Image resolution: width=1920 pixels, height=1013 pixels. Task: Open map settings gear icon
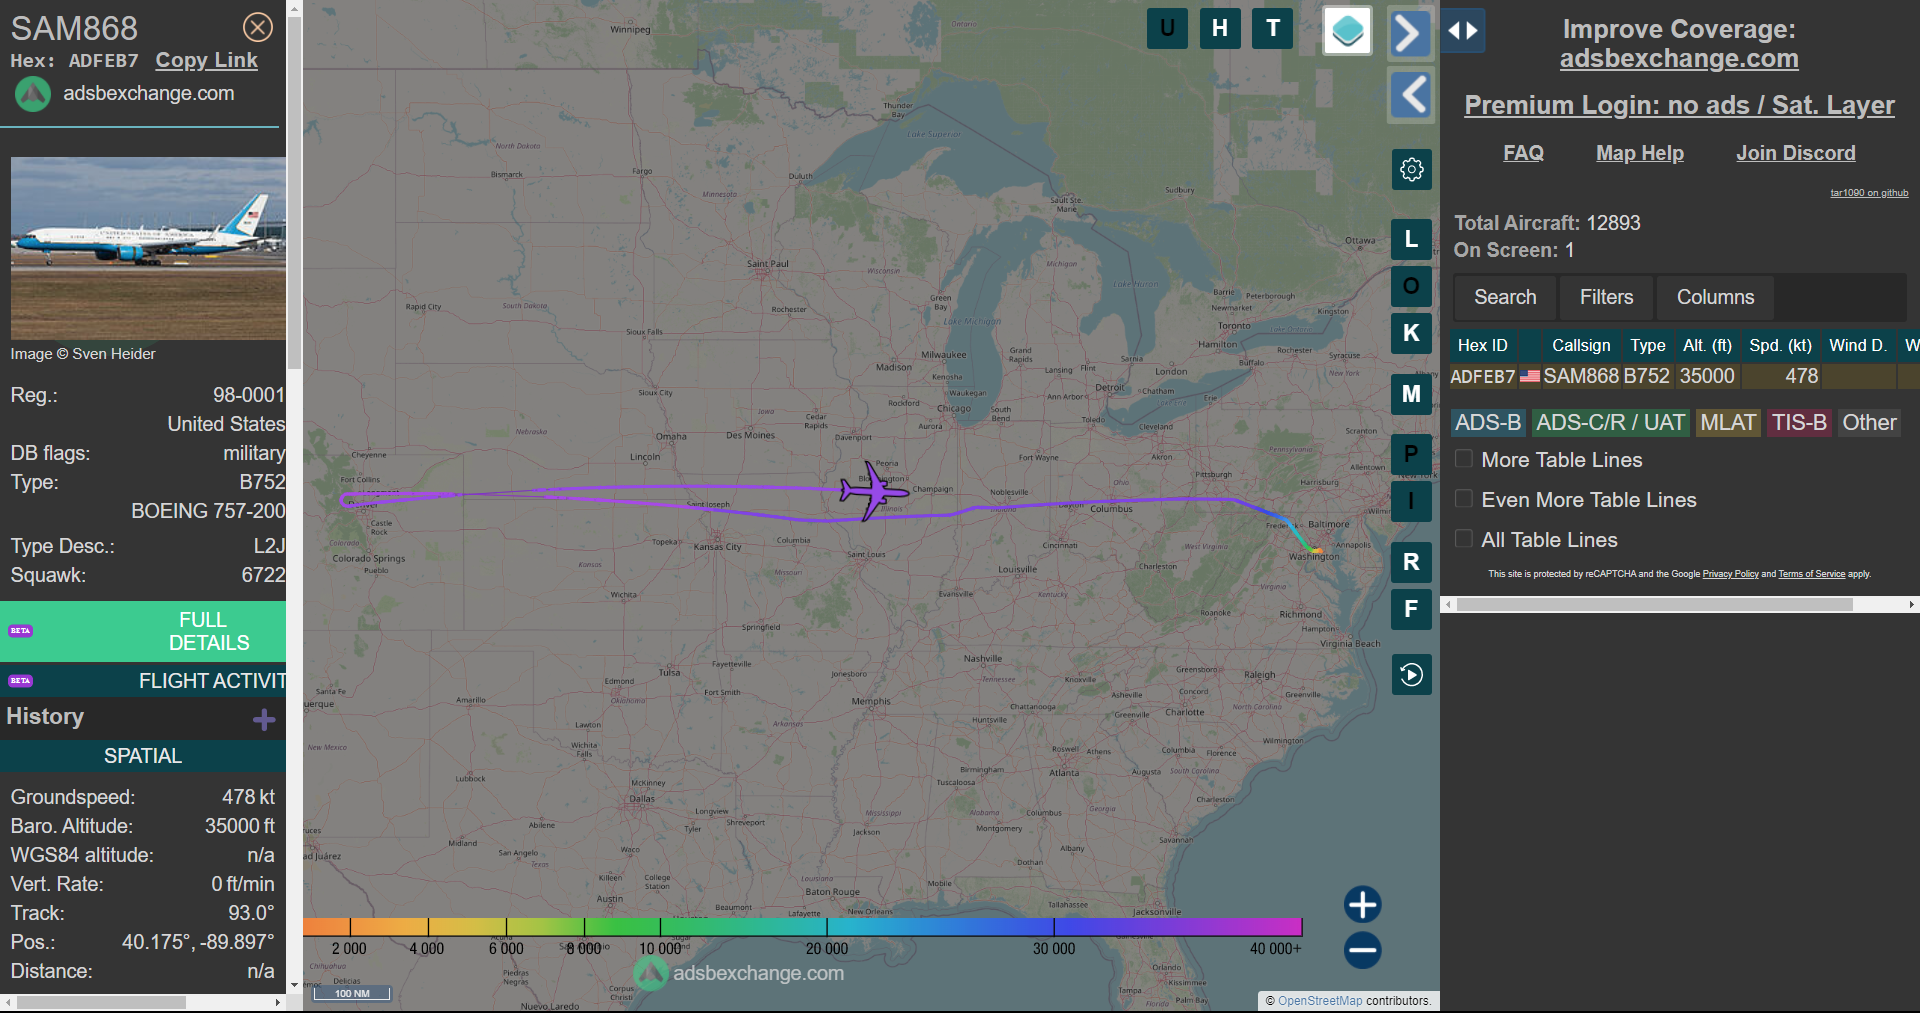(1412, 169)
